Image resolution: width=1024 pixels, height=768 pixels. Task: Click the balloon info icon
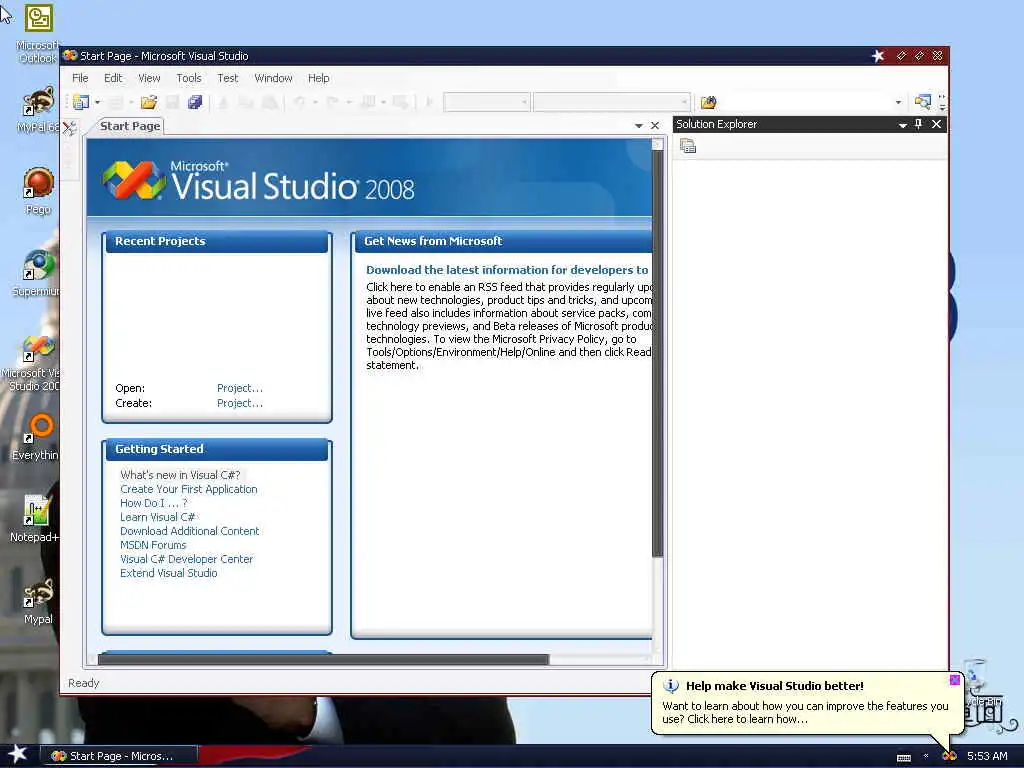coord(671,686)
